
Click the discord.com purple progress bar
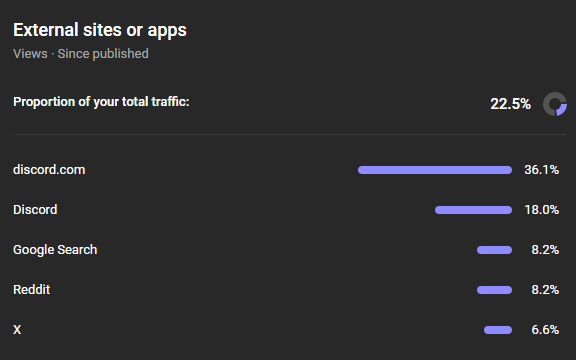435,170
